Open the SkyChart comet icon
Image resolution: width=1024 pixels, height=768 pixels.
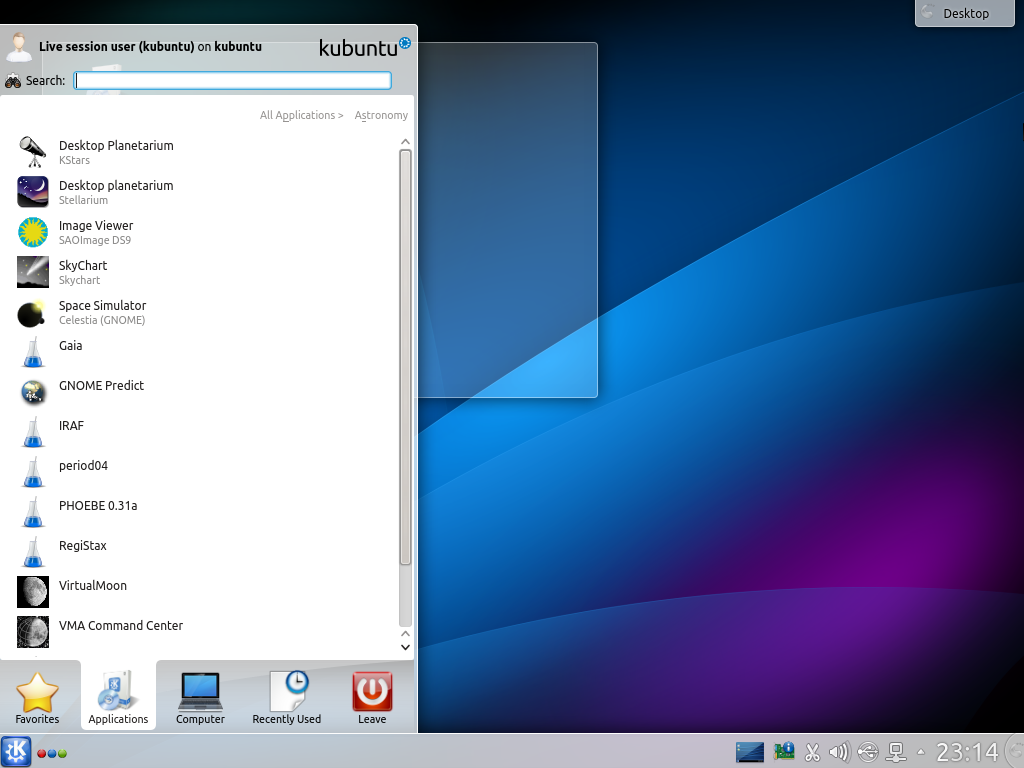point(33,272)
